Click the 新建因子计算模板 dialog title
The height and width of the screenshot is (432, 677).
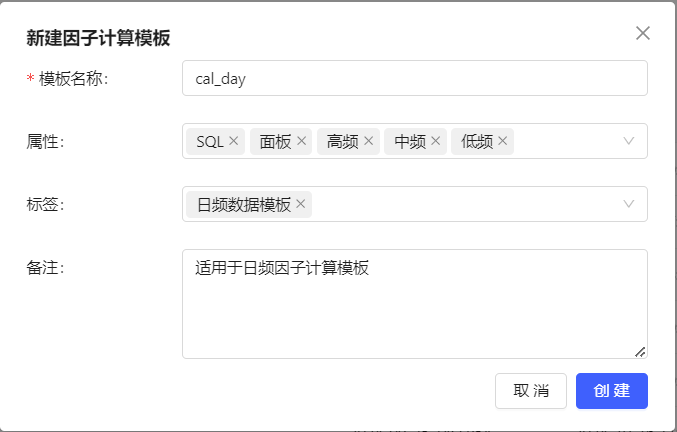pyautogui.click(x=98, y=38)
